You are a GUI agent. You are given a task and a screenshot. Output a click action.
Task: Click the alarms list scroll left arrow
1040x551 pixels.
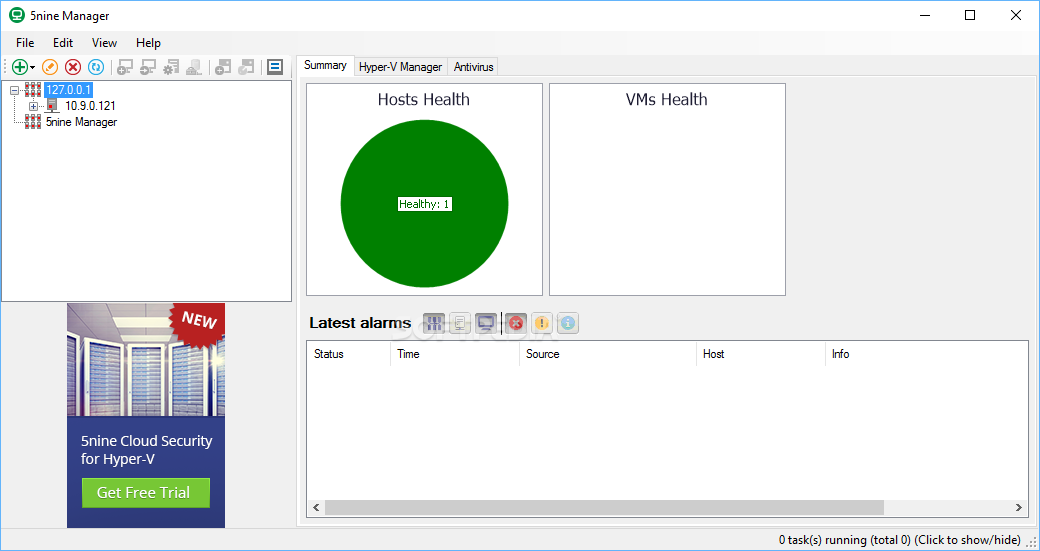tap(316, 507)
